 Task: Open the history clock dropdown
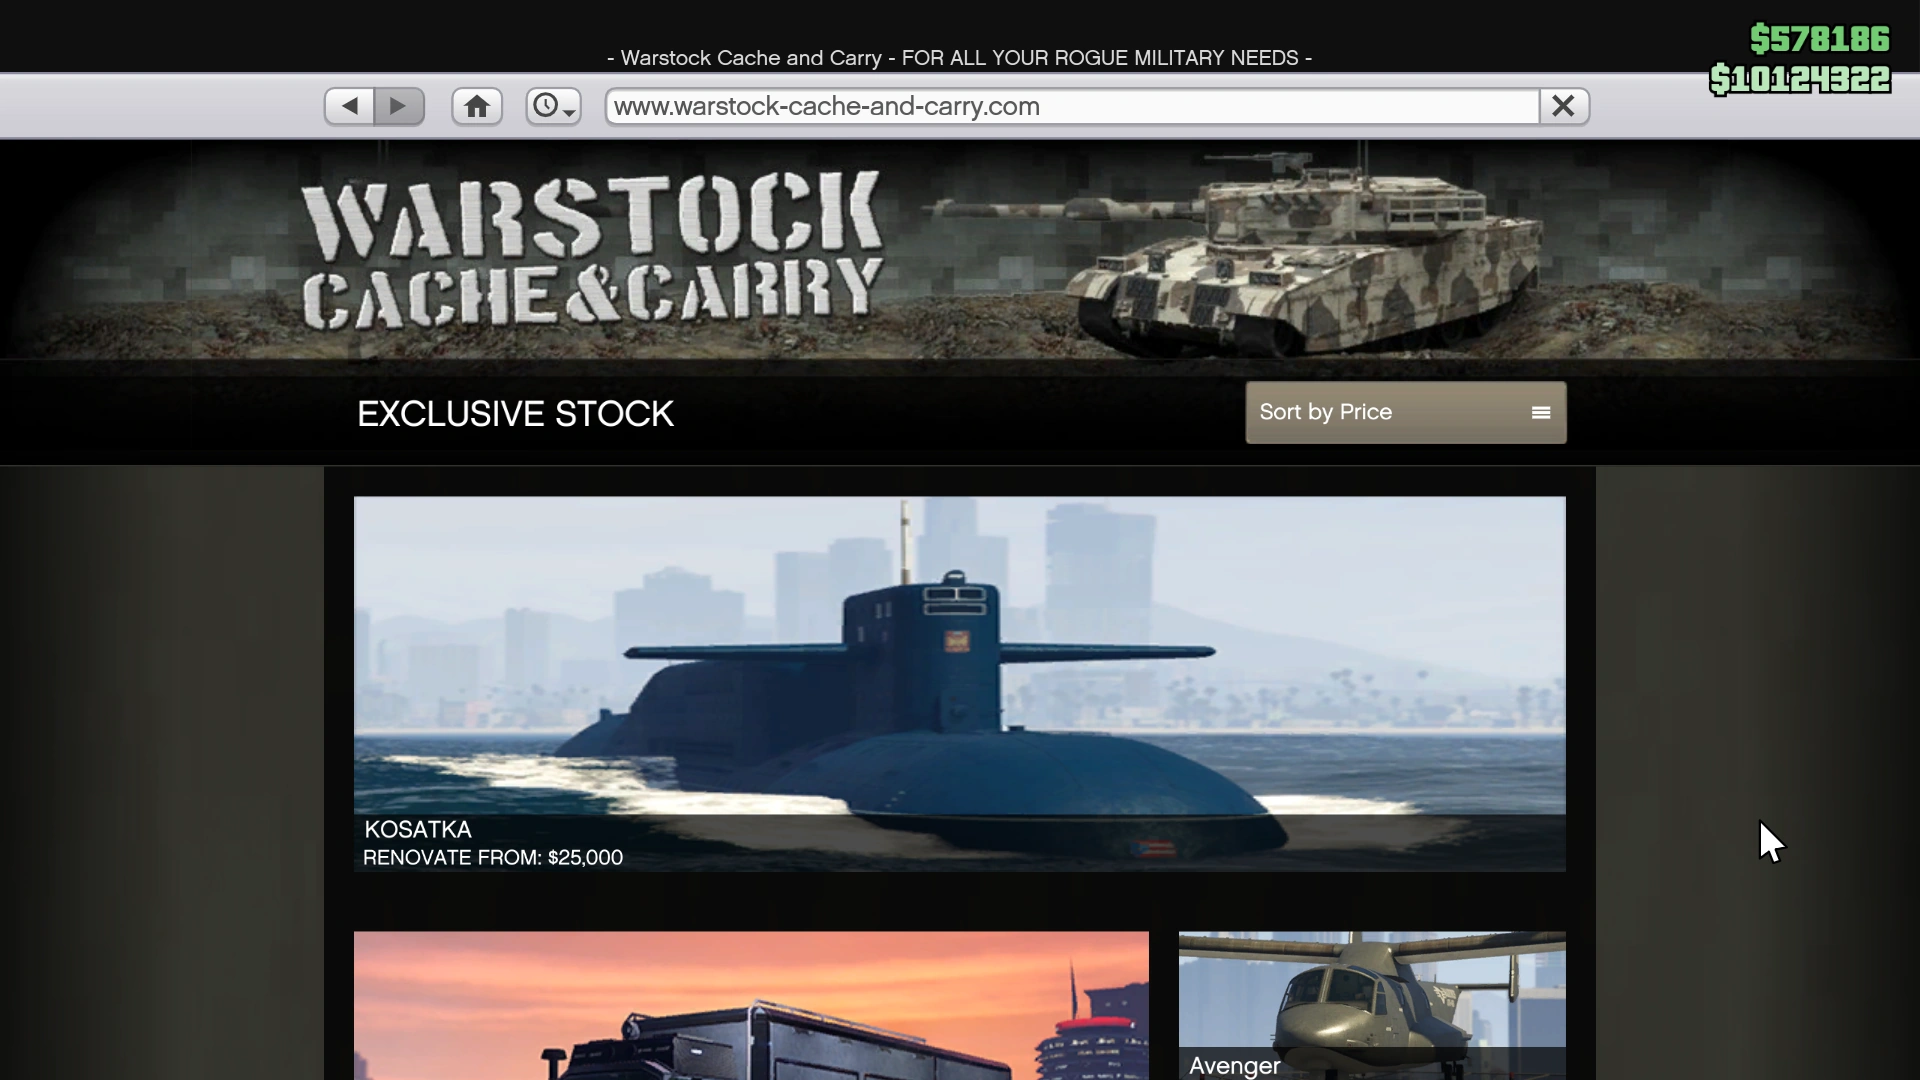pos(553,106)
